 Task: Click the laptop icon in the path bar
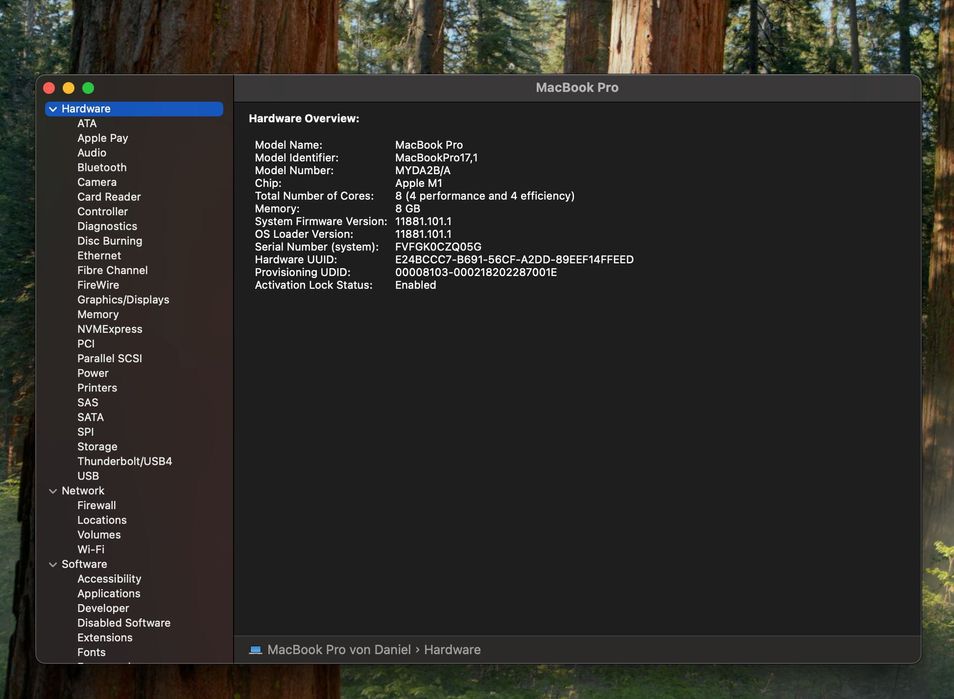(x=256, y=650)
